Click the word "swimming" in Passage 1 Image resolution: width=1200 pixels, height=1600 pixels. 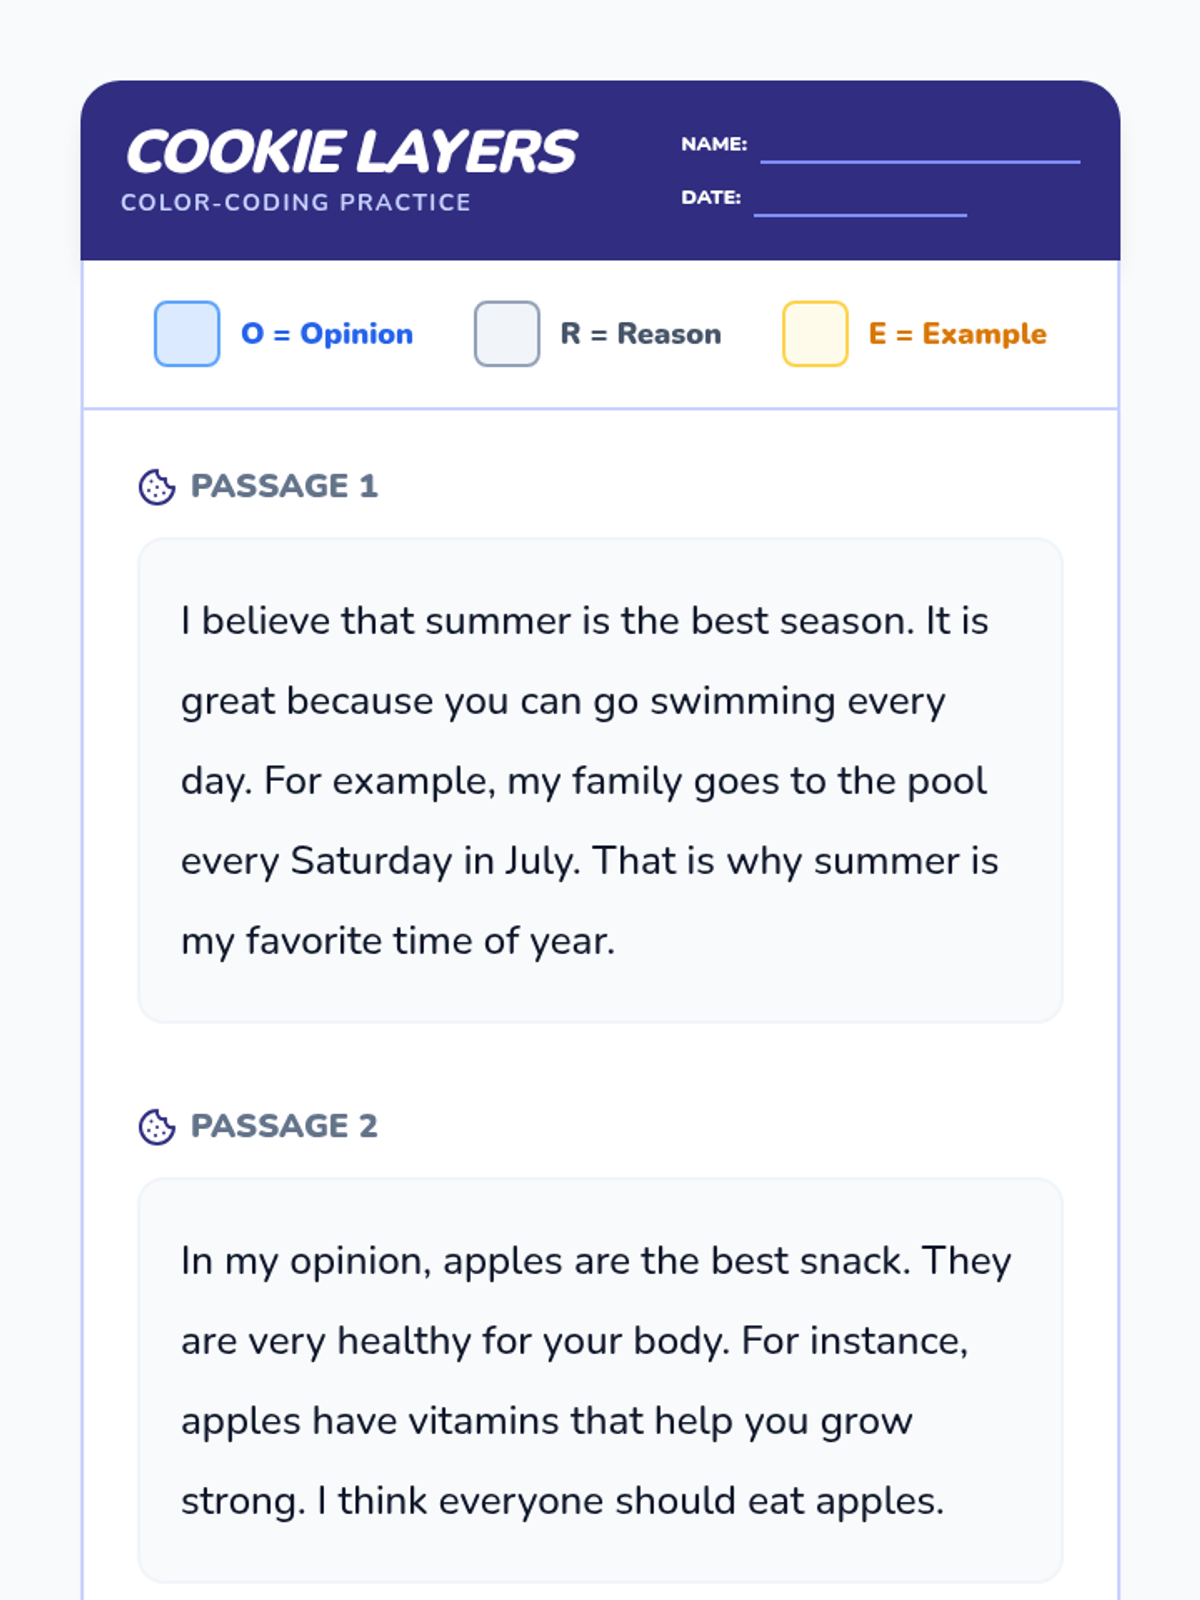(742, 701)
